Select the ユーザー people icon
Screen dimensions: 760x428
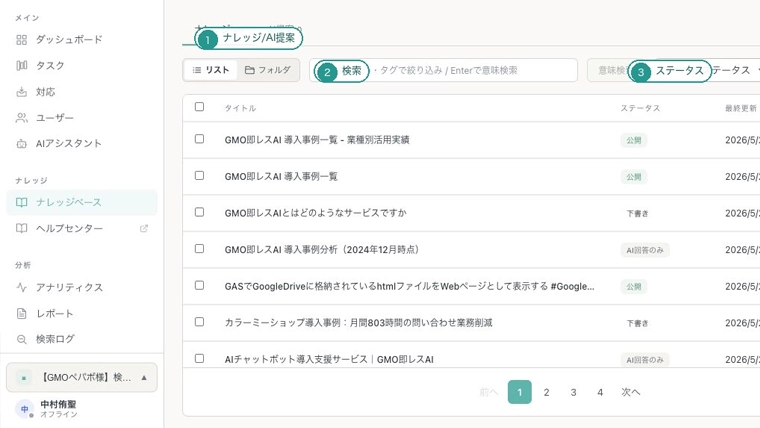[21, 118]
